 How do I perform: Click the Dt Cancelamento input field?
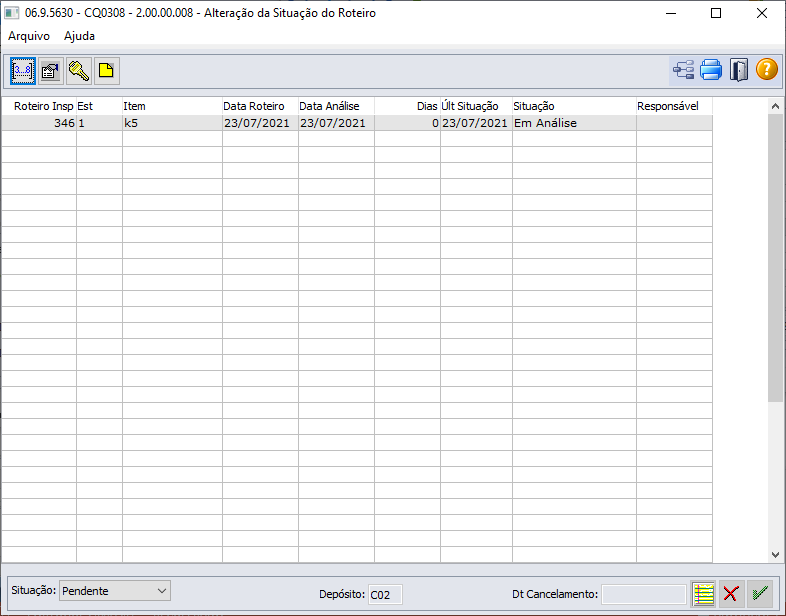pyautogui.click(x=644, y=595)
